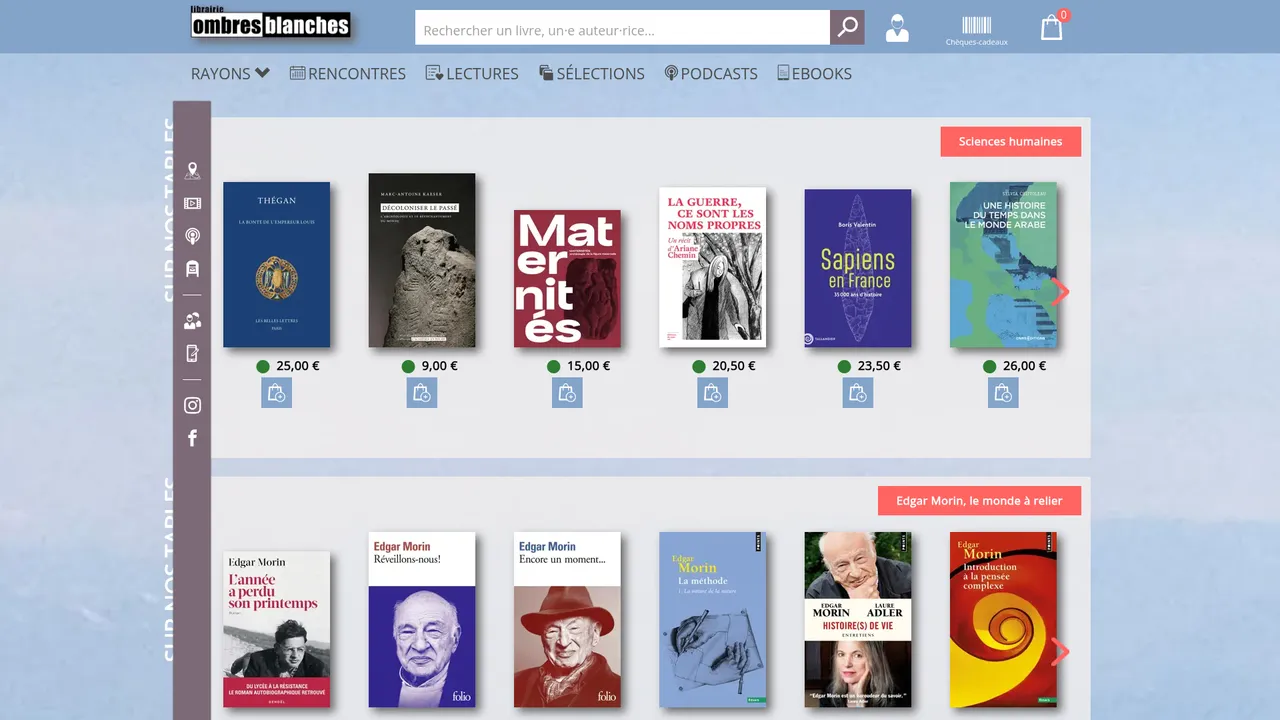Add the 20,50 € La guerre book to cart
Screen dimensions: 1280x720
tap(713, 393)
